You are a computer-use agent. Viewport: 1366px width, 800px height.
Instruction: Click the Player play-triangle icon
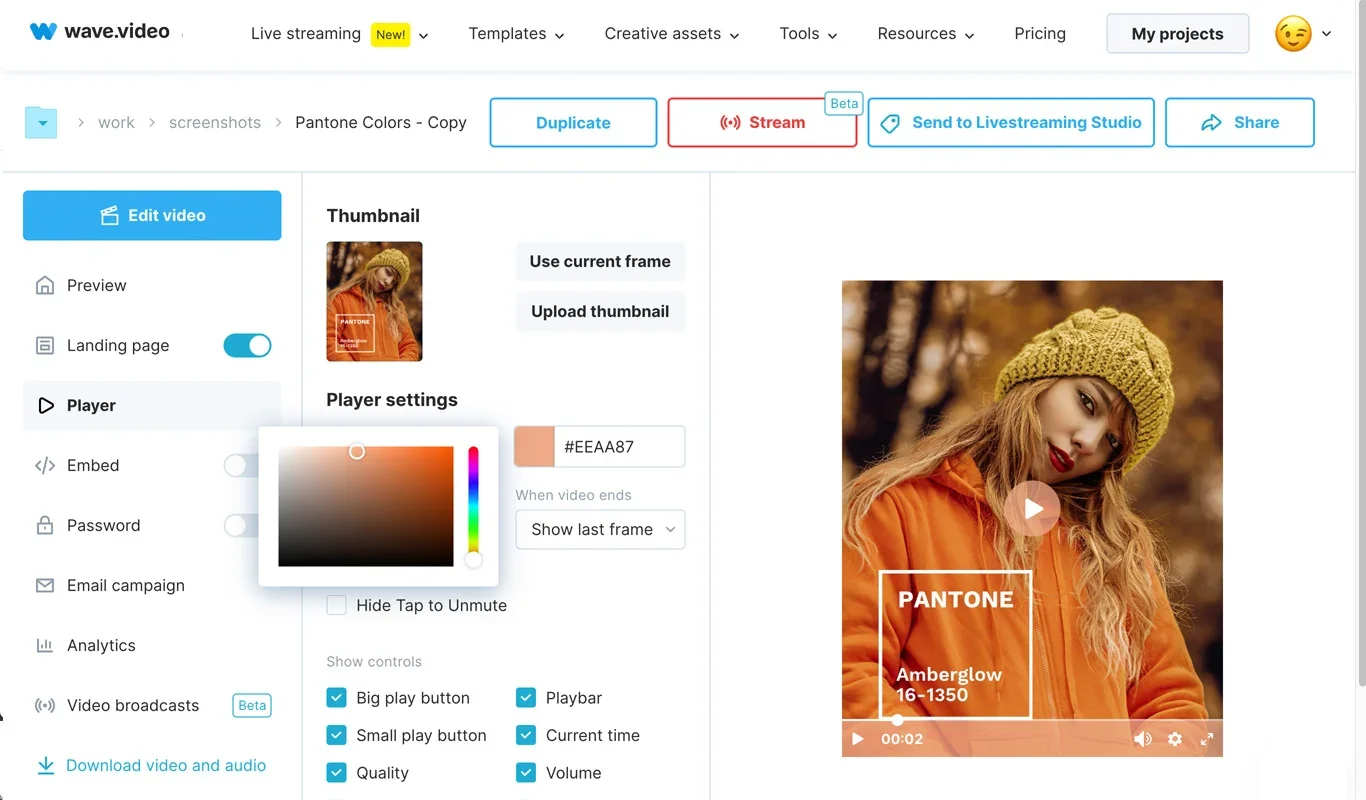pos(45,405)
